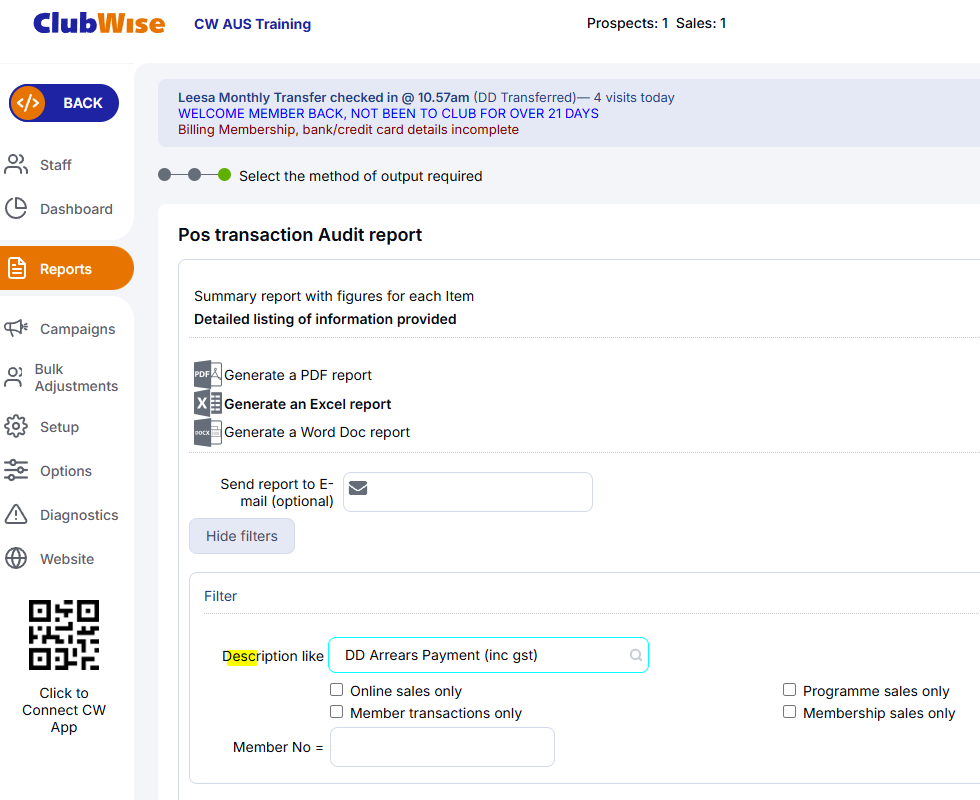Go to the Dashboard menu item
This screenshot has height=800, width=980.
[x=76, y=209]
